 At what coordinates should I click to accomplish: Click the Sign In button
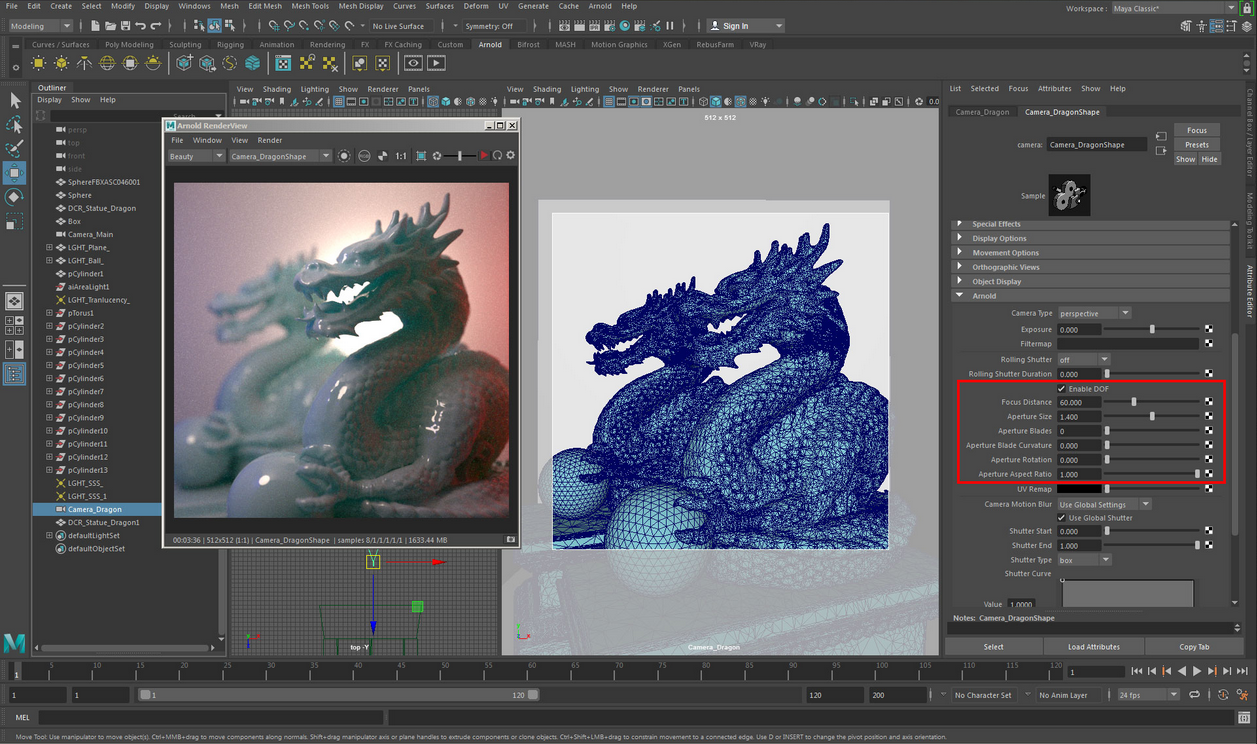point(746,26)
